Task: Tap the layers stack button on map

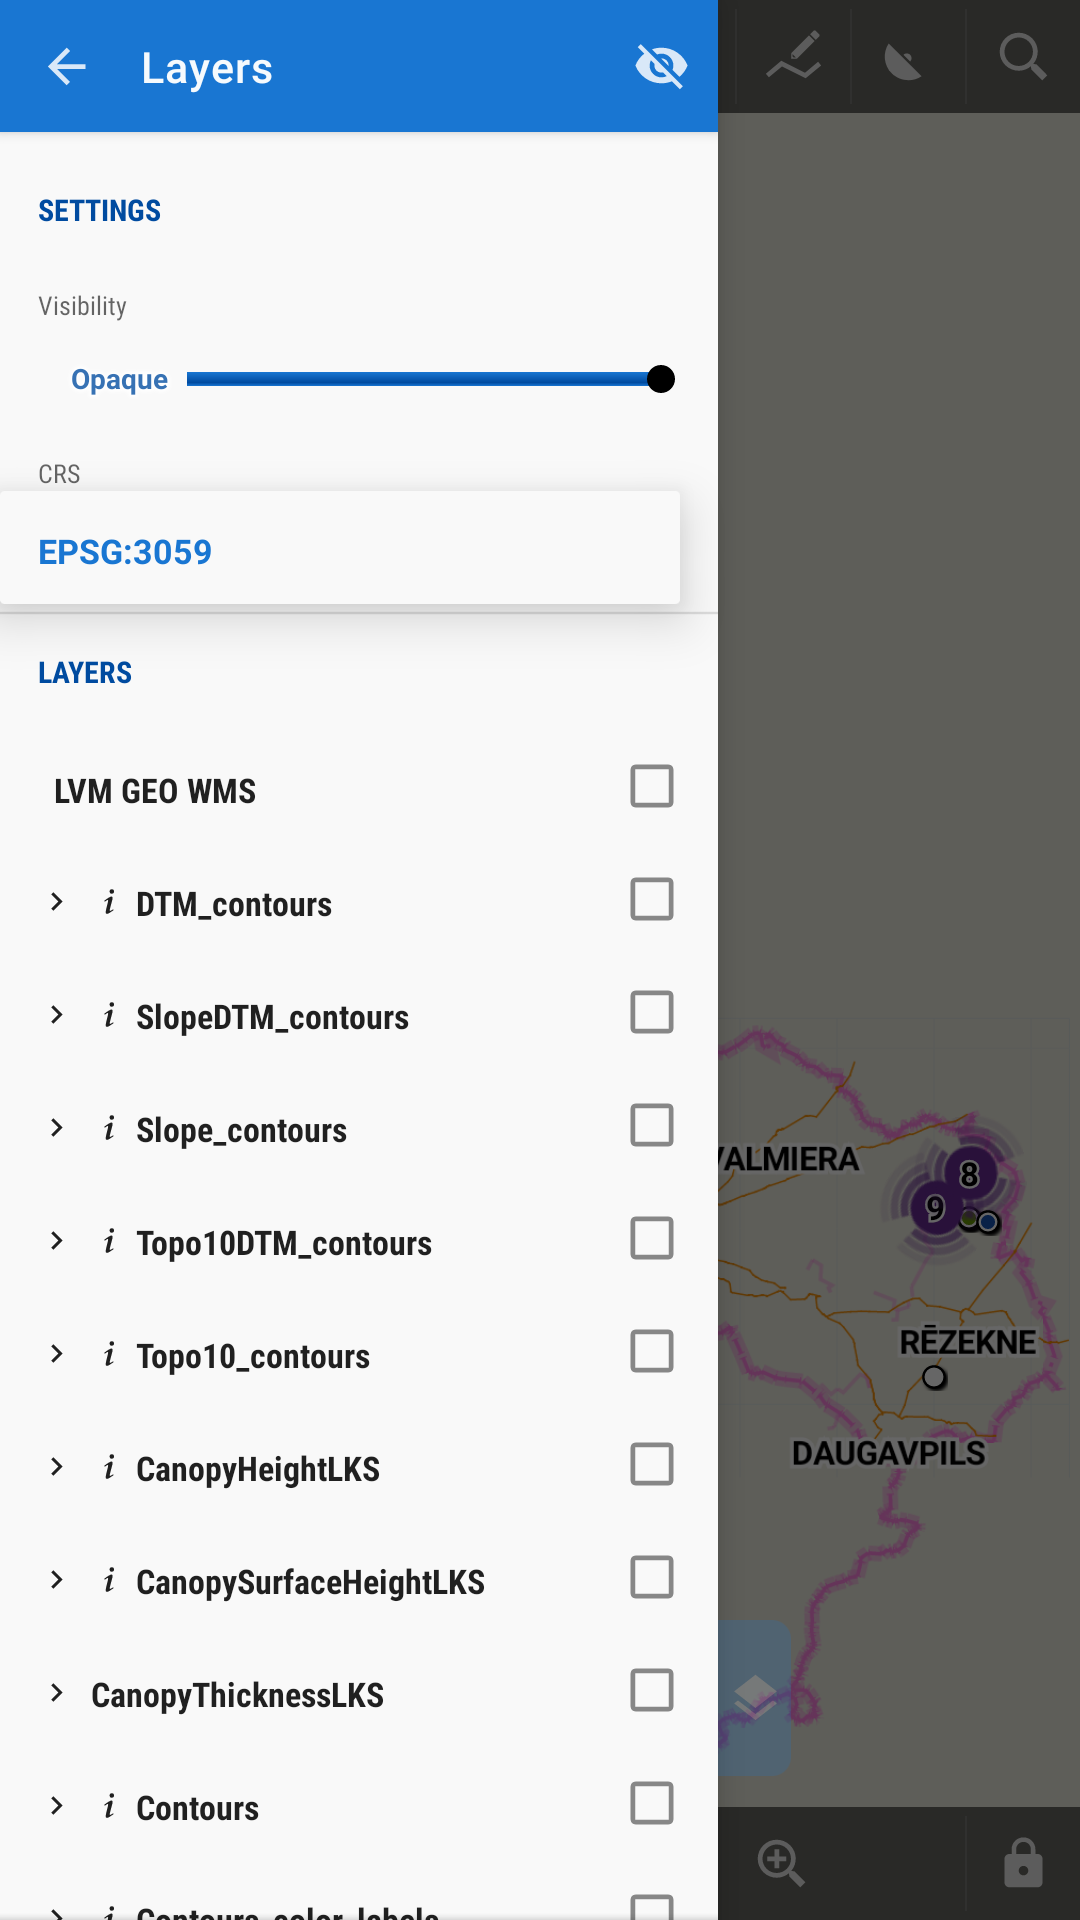Action: tap(755, 1697)
